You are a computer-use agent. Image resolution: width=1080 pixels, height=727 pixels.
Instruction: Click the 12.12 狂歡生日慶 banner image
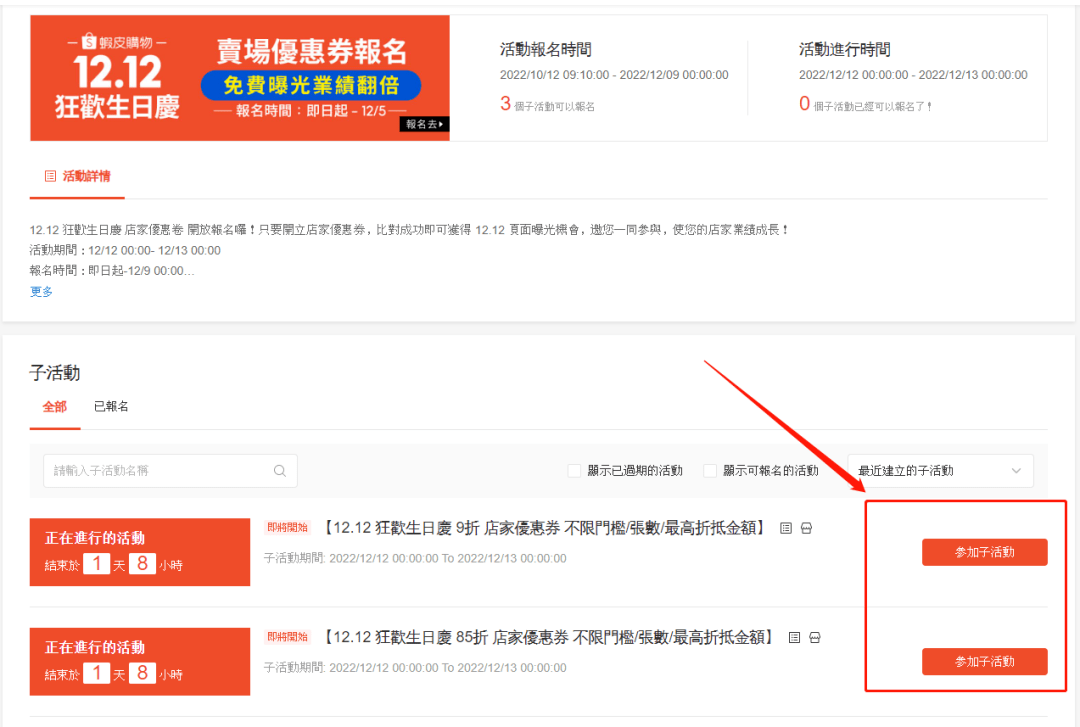point(240,78)
